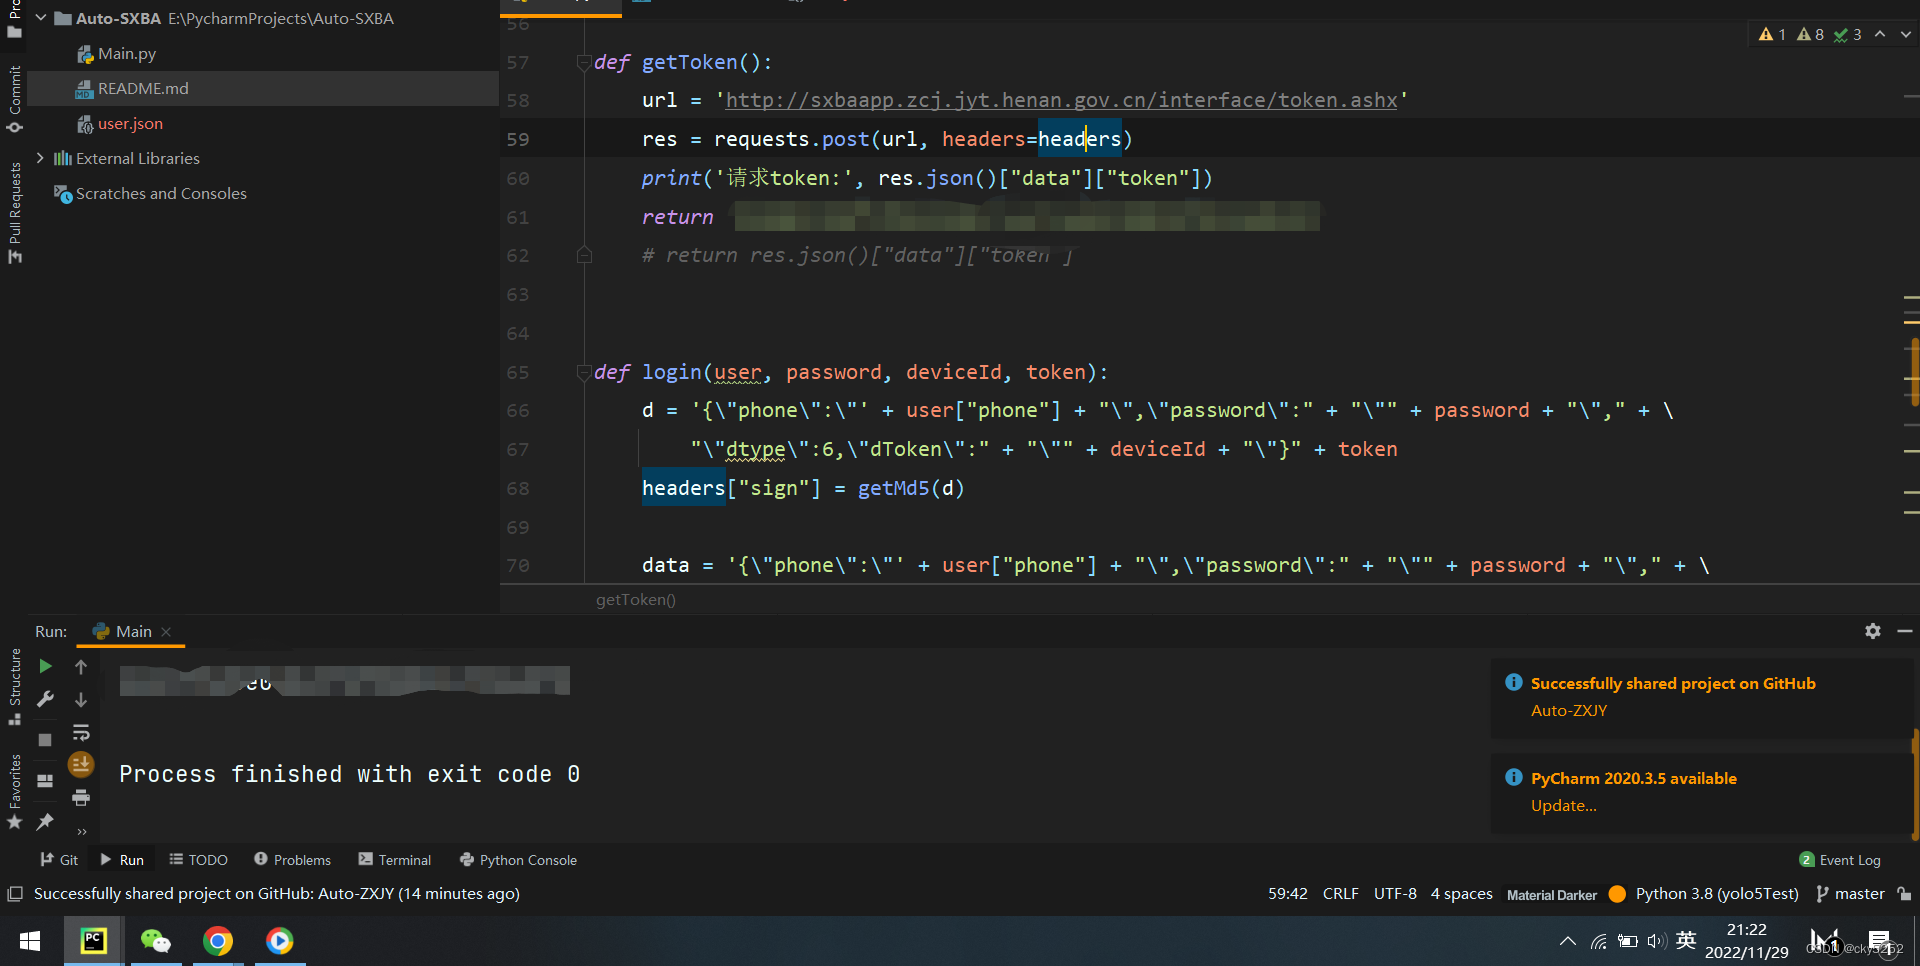This screenshot has width=1920, height=966.
Task: Show more Run toolbar actions chevron
Action: 82,831
